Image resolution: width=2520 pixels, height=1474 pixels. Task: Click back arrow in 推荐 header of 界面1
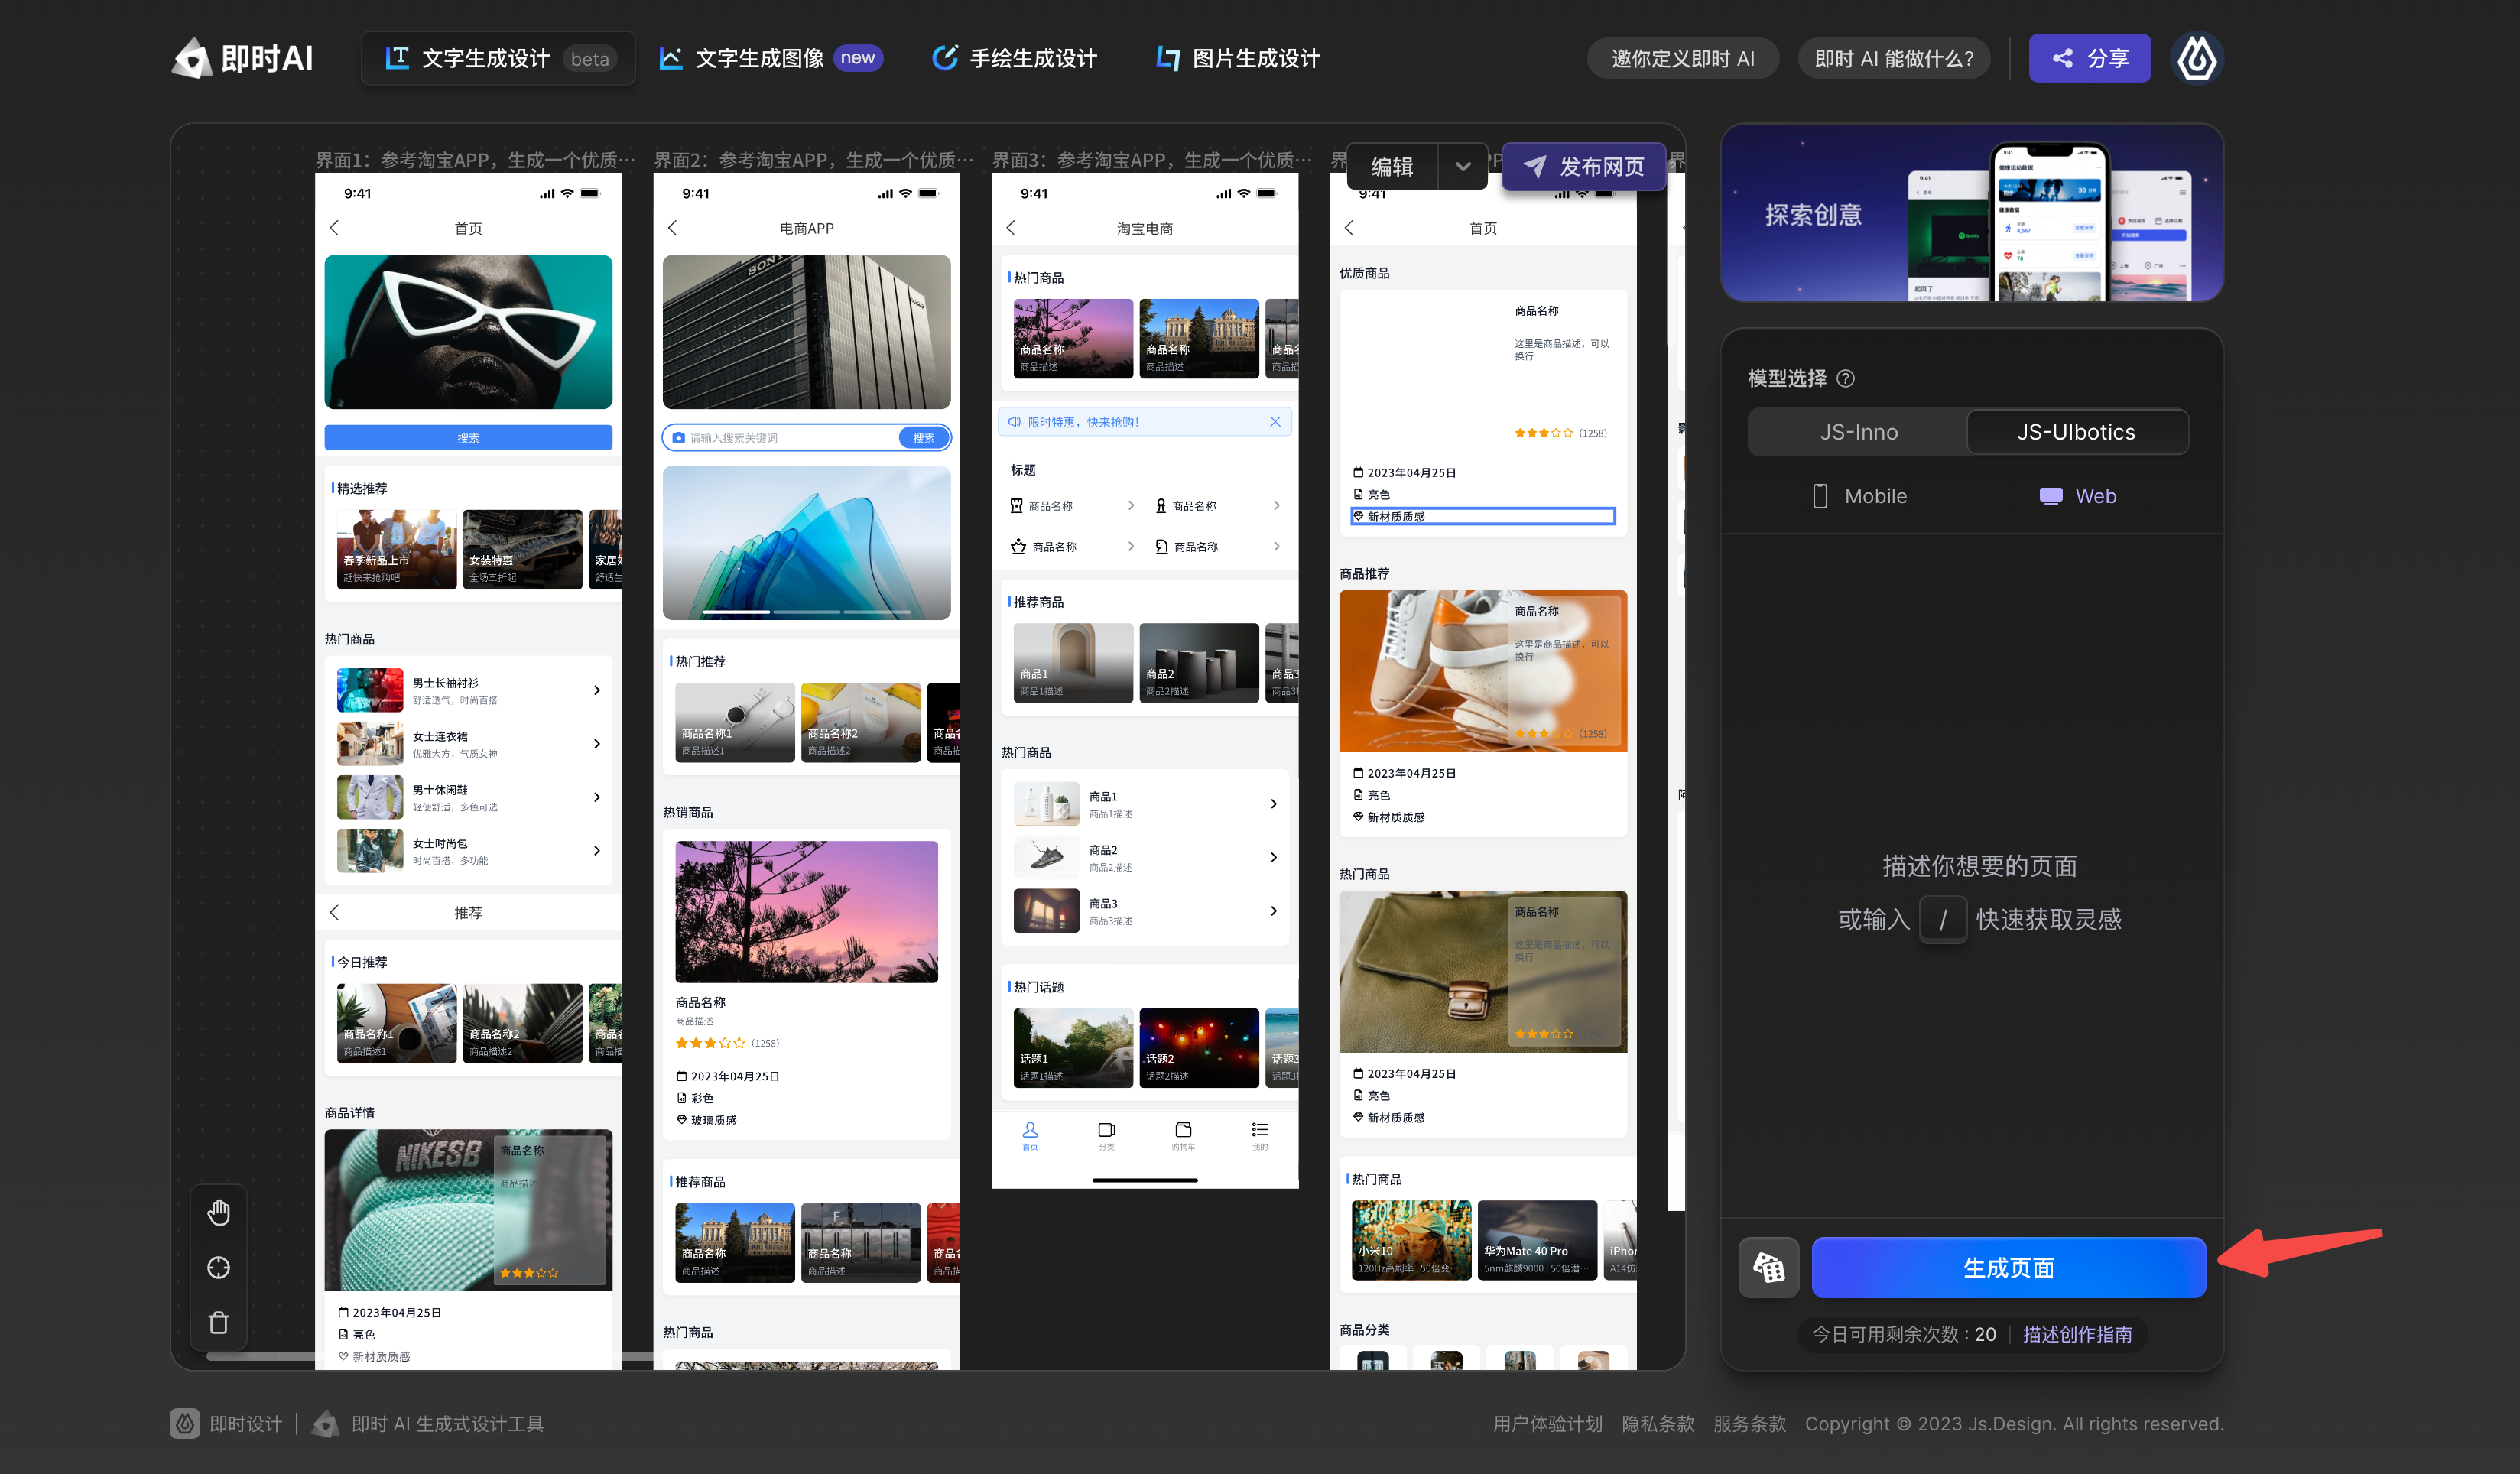pyautogui.click(x=334, y=912)
